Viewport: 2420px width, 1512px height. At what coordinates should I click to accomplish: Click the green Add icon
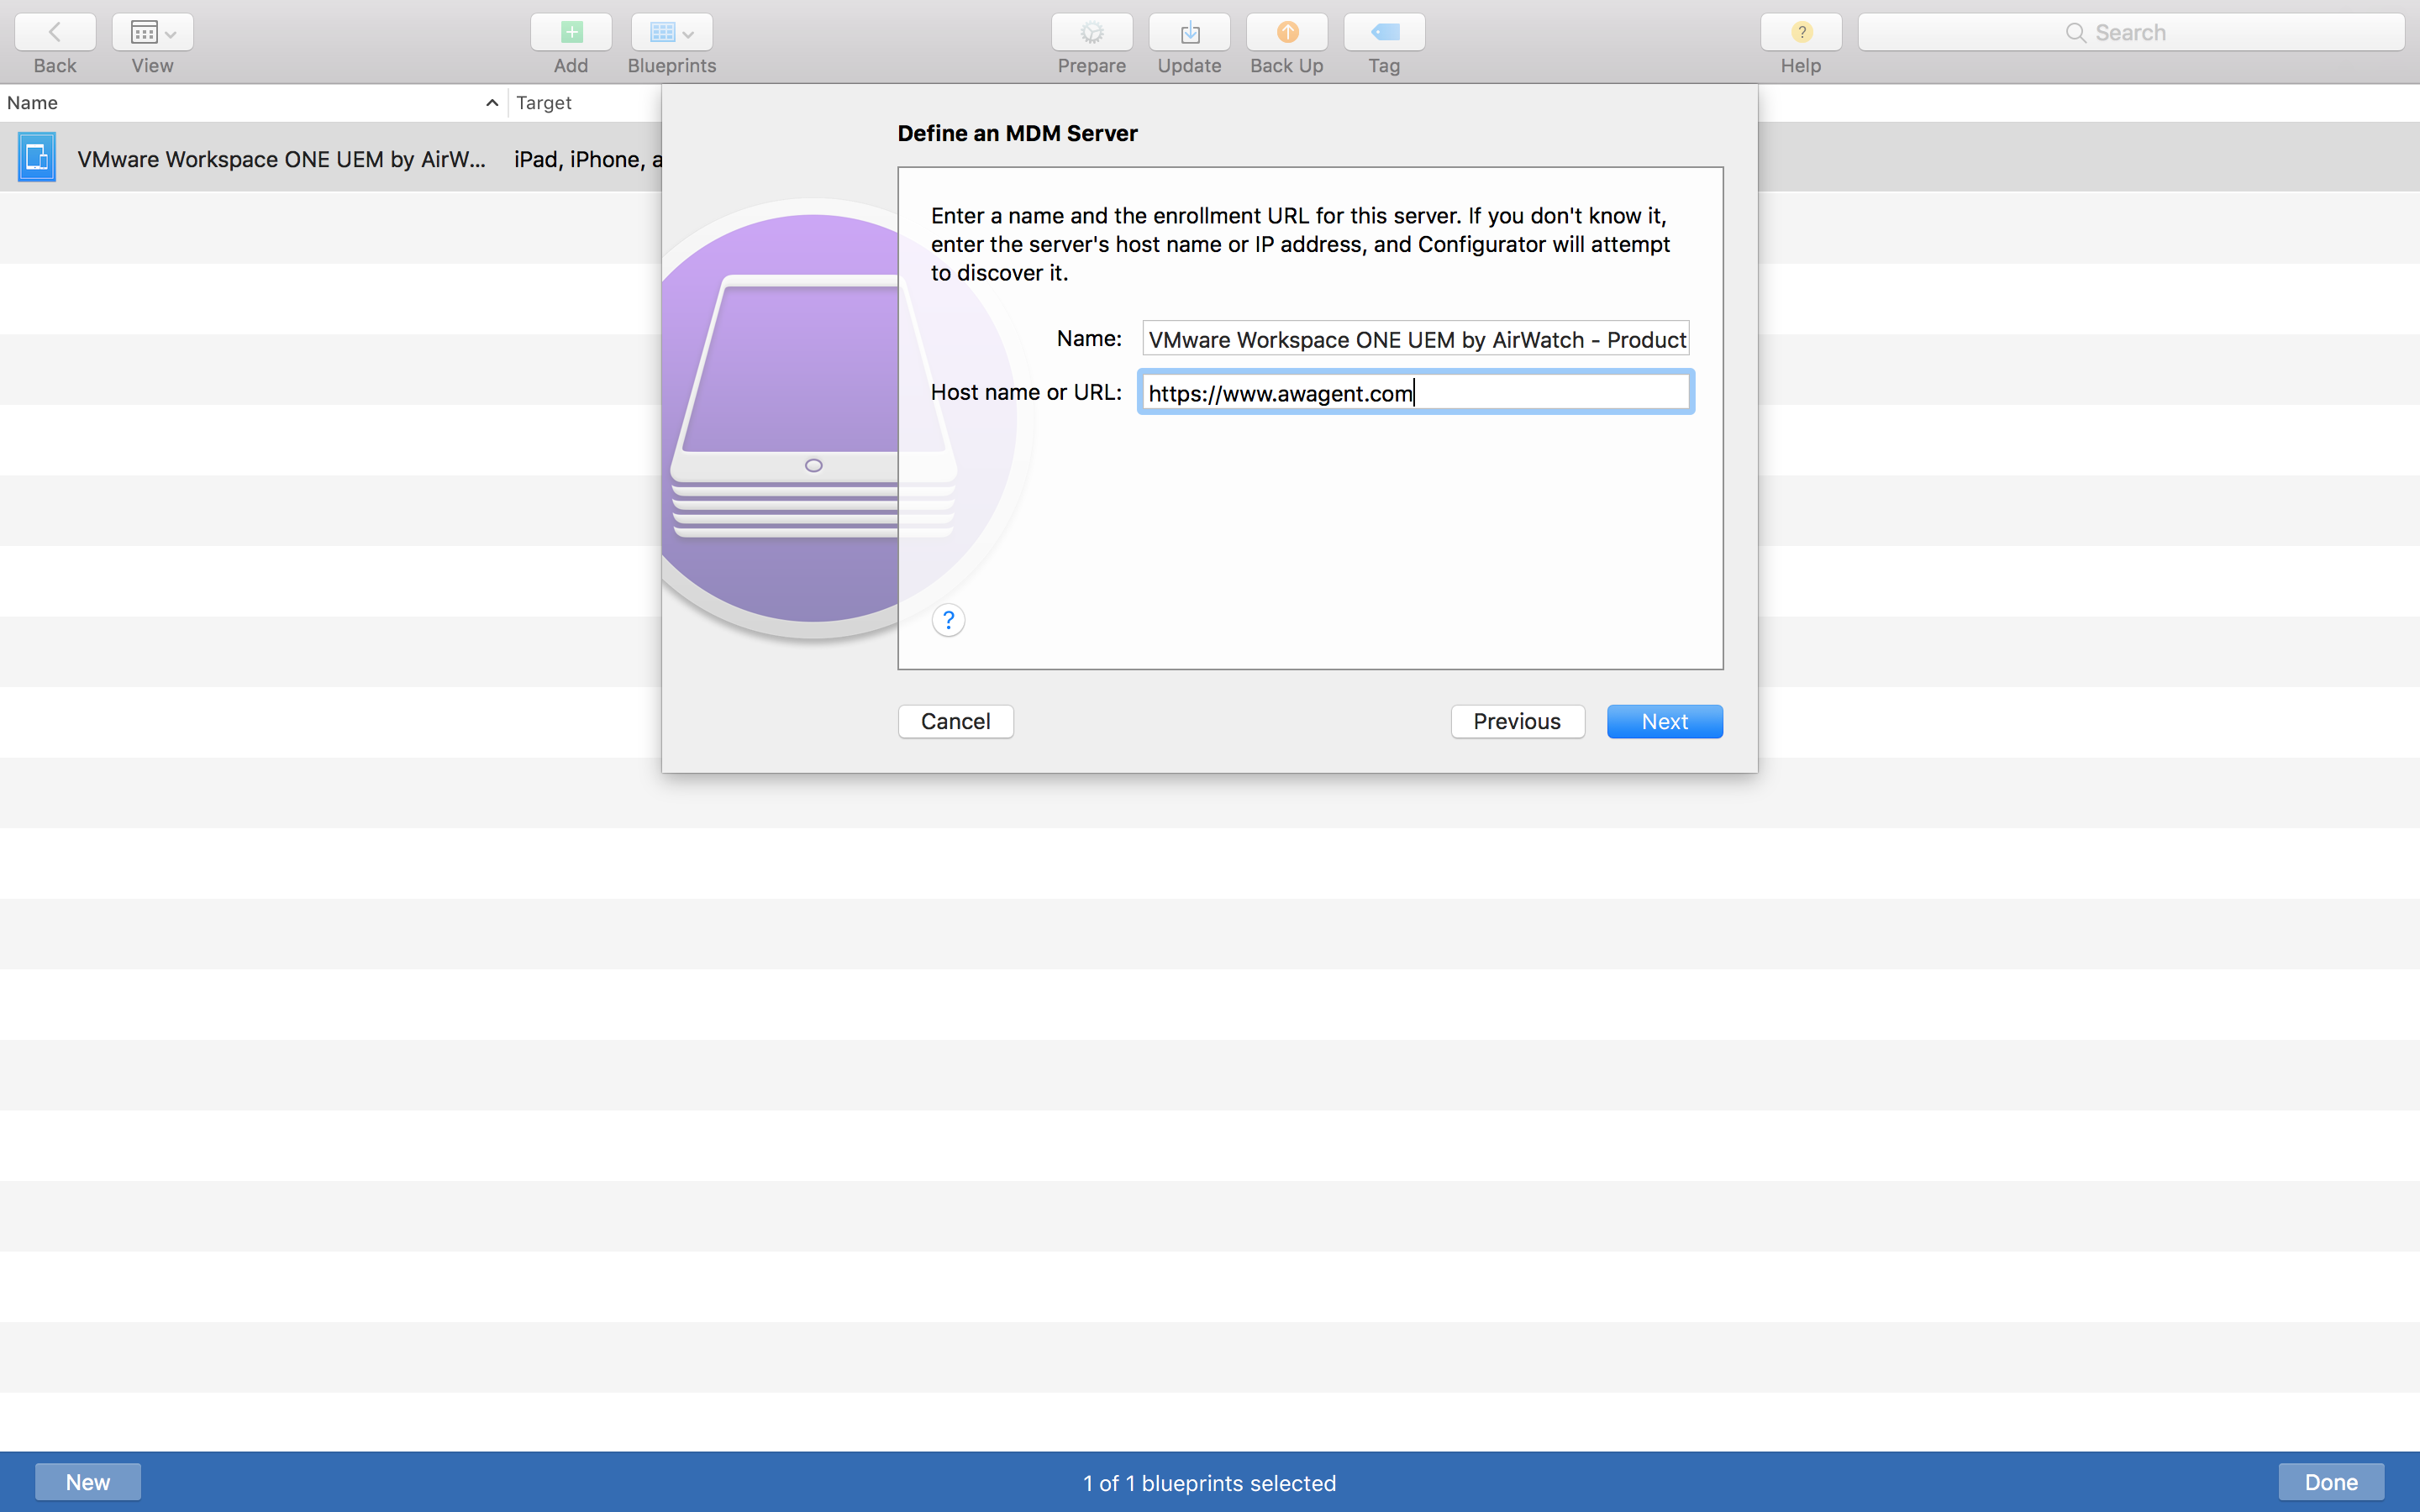pyautogui.click(x=570, y=33)
